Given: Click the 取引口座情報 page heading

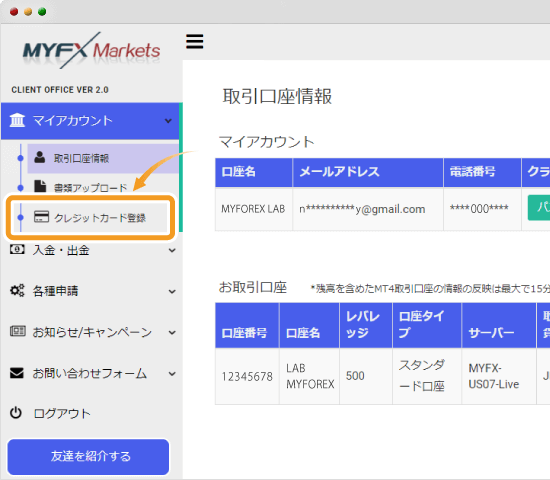Looking at the screenshot, I should pyautogui.click(x=277, y=96).
